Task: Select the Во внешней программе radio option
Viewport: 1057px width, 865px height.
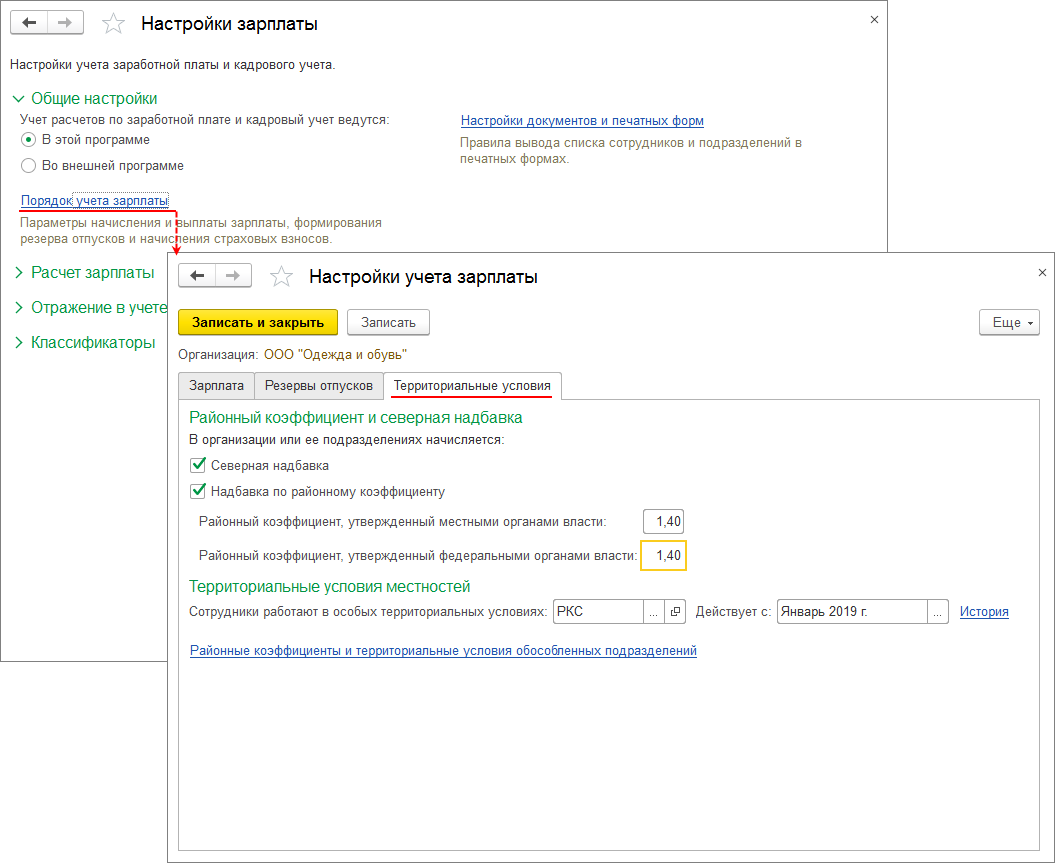Action: pos(29,166)
